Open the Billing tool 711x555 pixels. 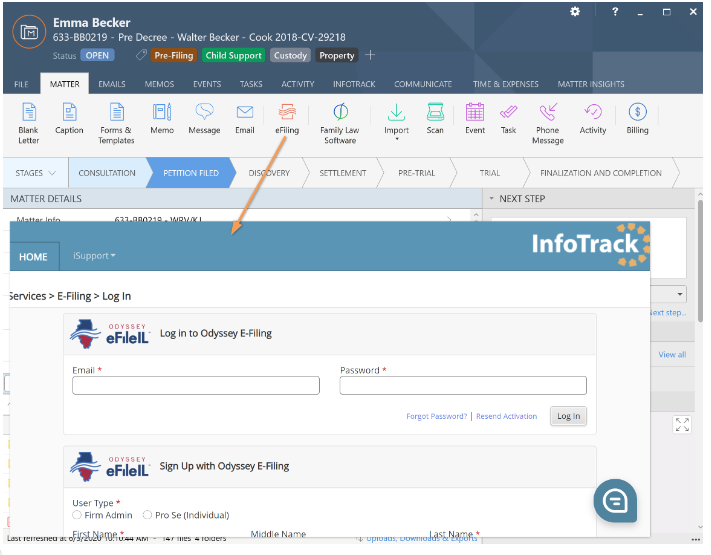click(638, 119)
